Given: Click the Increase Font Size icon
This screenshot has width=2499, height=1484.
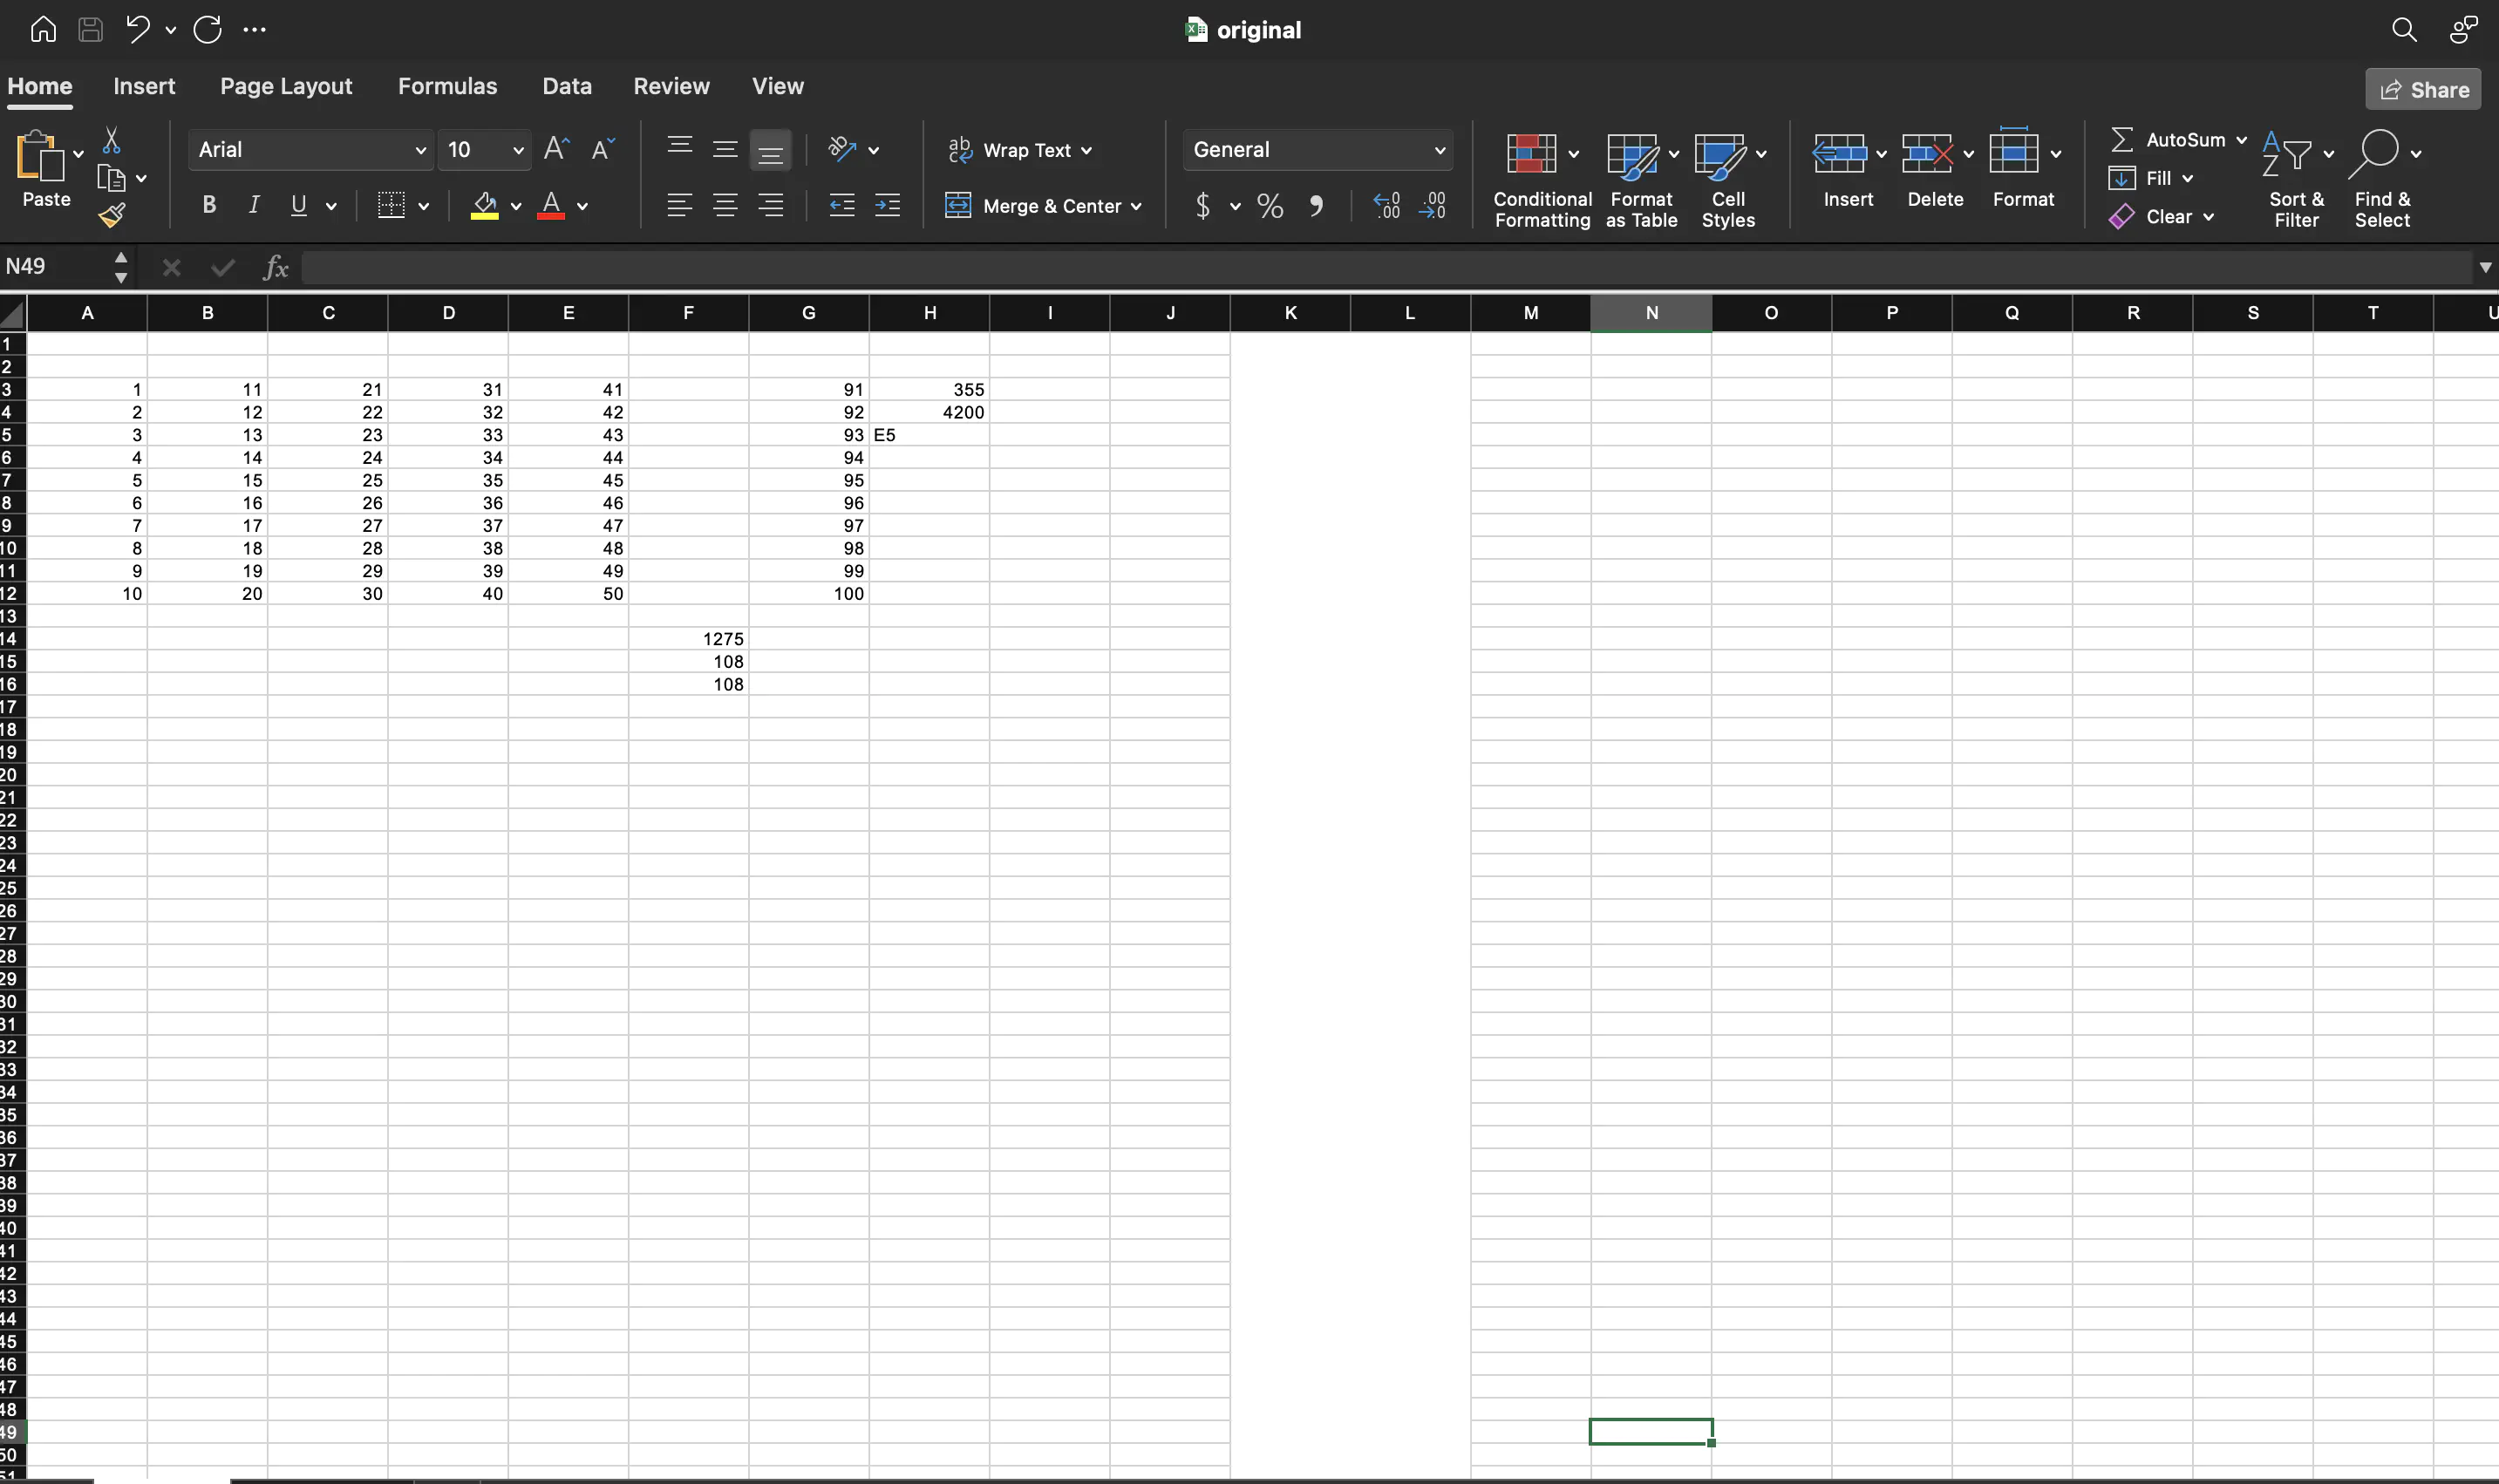Looking at the screenshot, I should pyautogui.click(x=556, y=149).
